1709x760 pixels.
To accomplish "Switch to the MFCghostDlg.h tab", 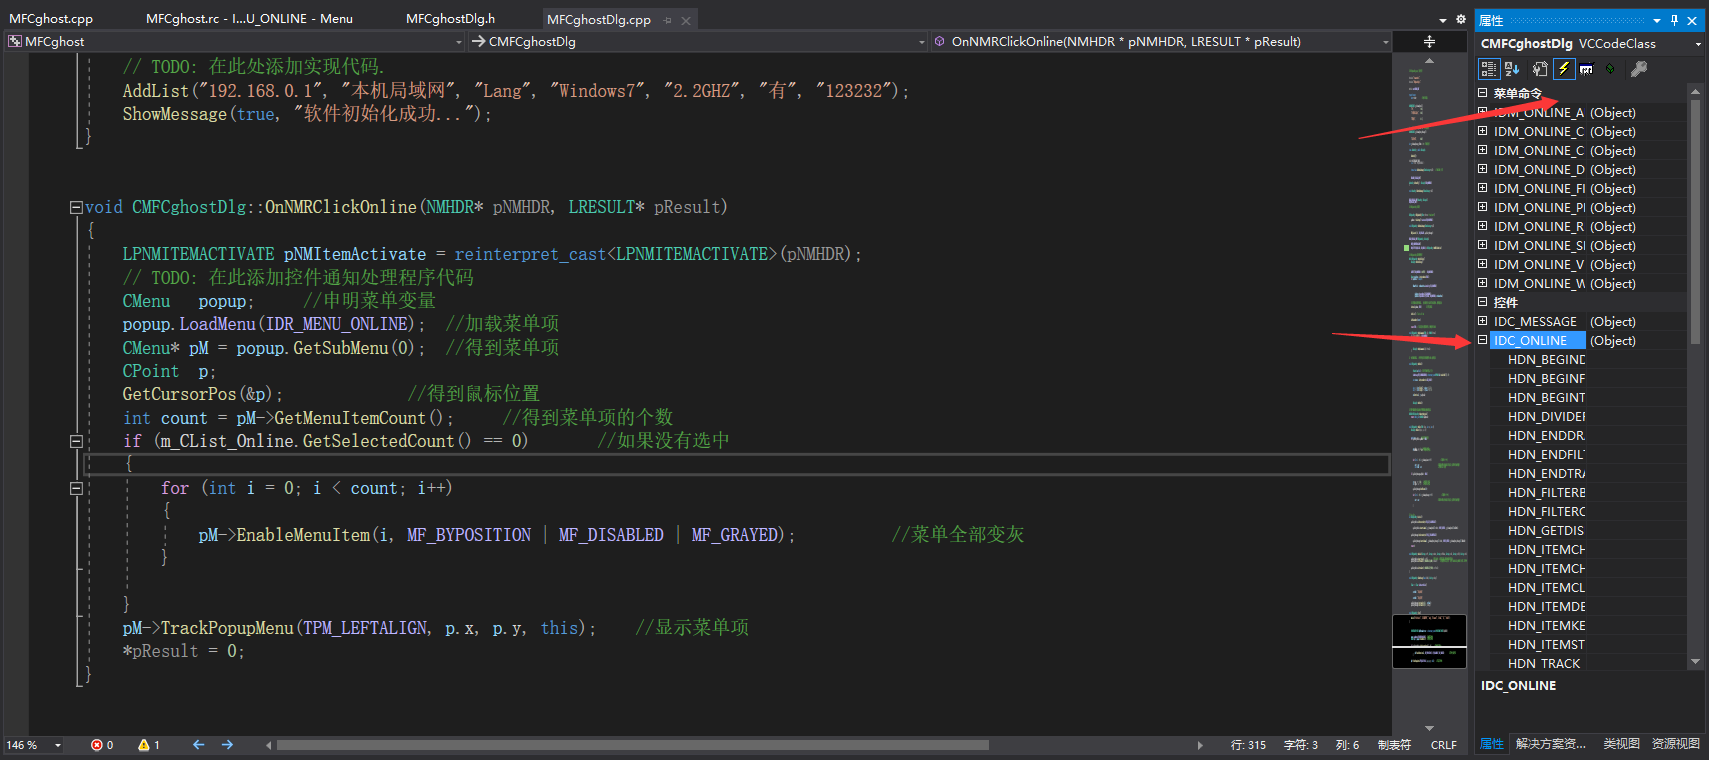I will 450,19.
